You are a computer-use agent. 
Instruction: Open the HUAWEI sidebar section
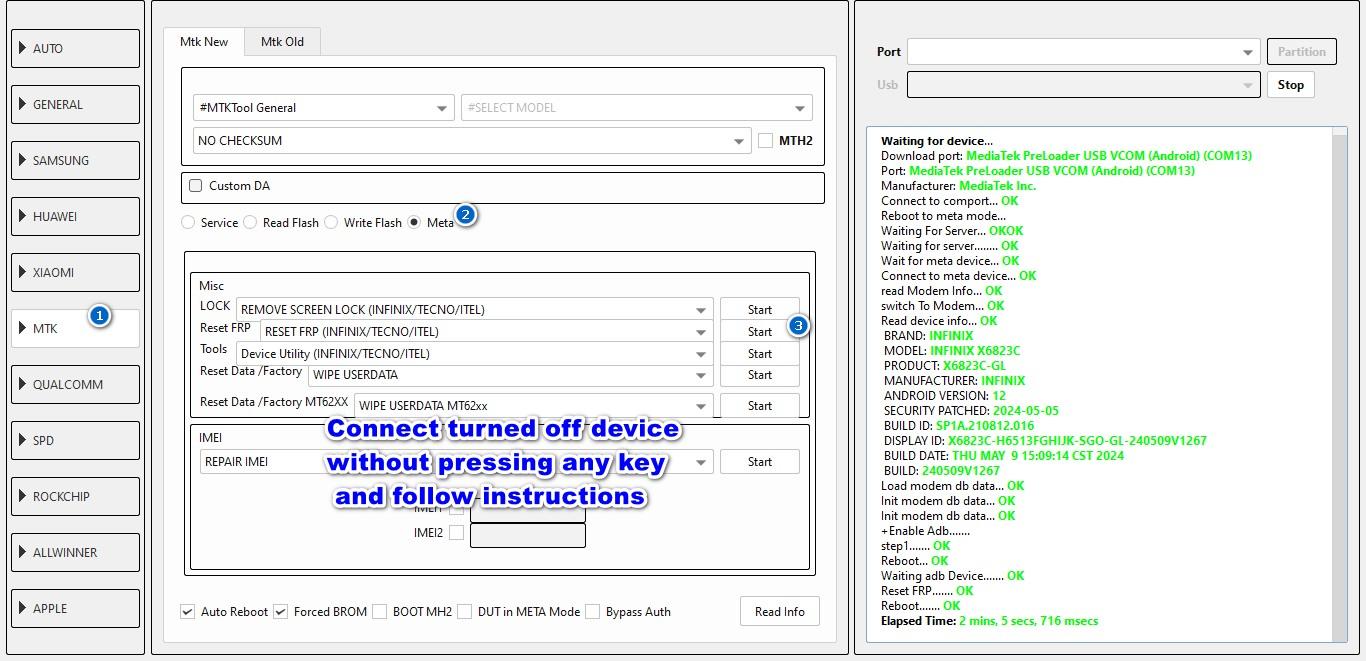click(x=75, y=216)
